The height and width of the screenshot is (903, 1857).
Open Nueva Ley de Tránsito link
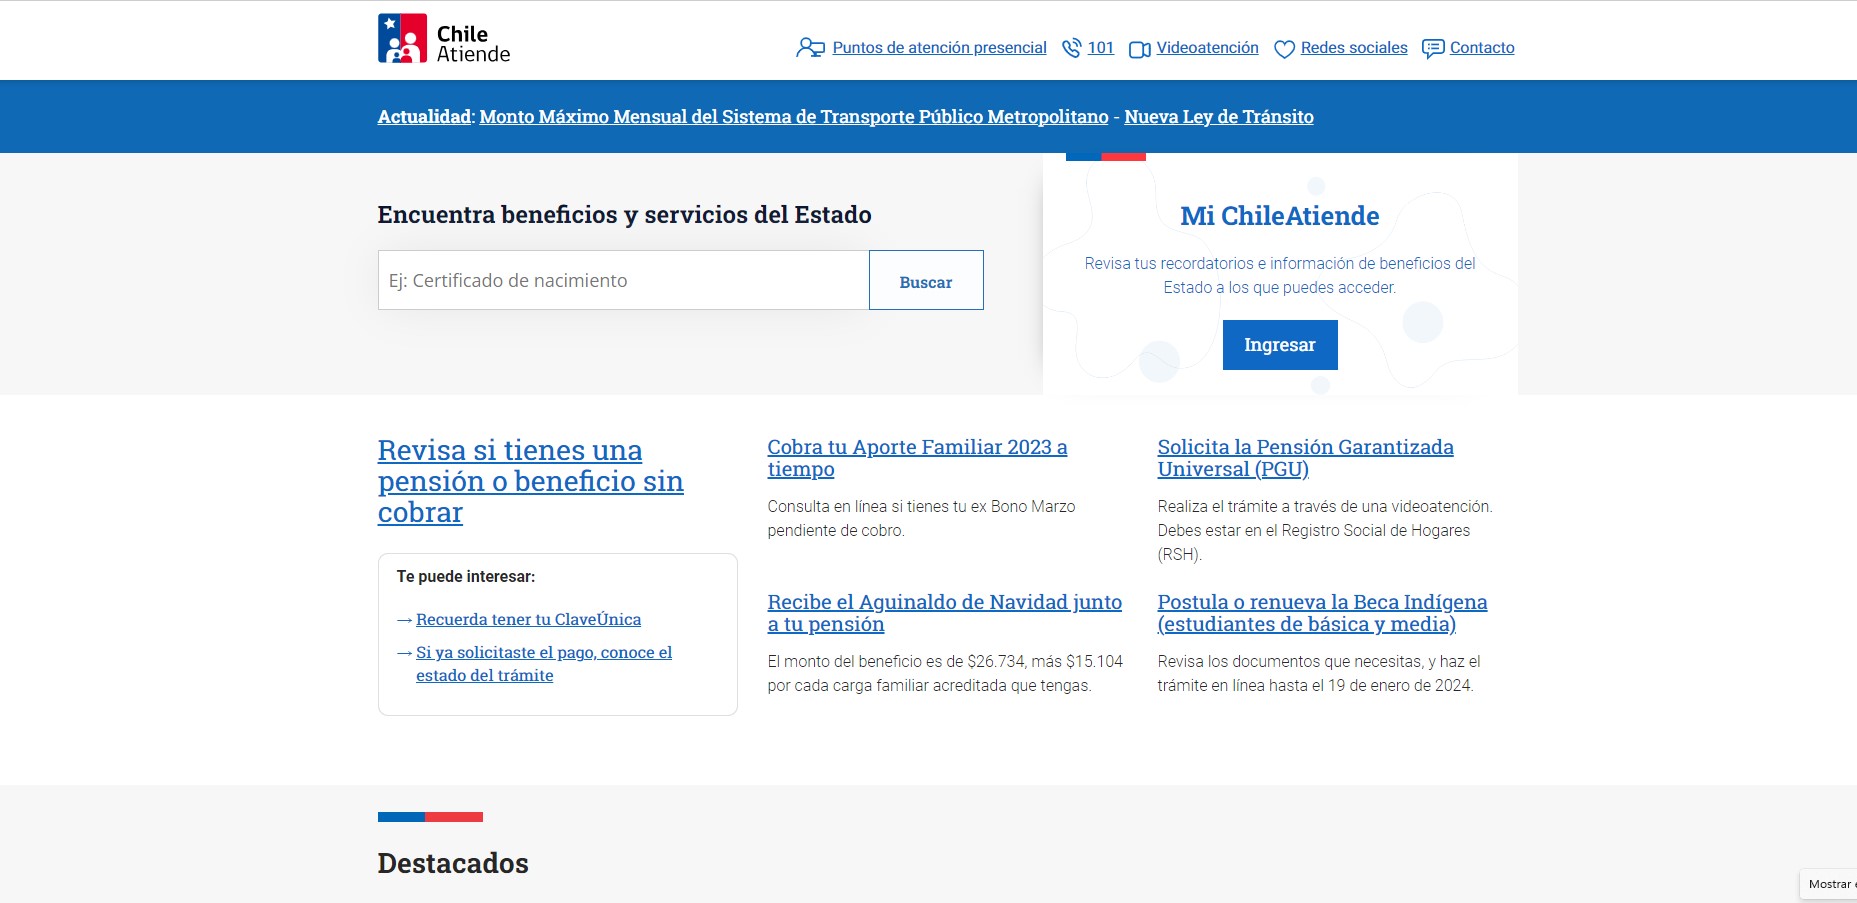1219,117
